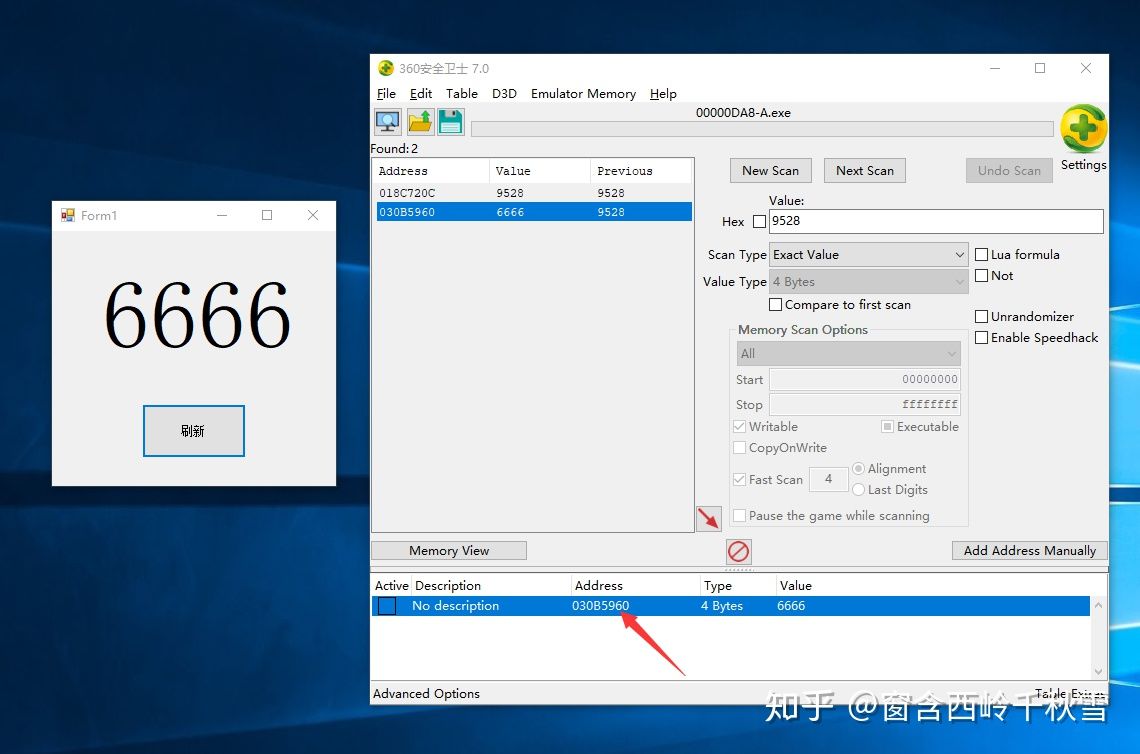Click the Active column header
The width and height of the screenshot is (1140, 754).
(392, 585)
